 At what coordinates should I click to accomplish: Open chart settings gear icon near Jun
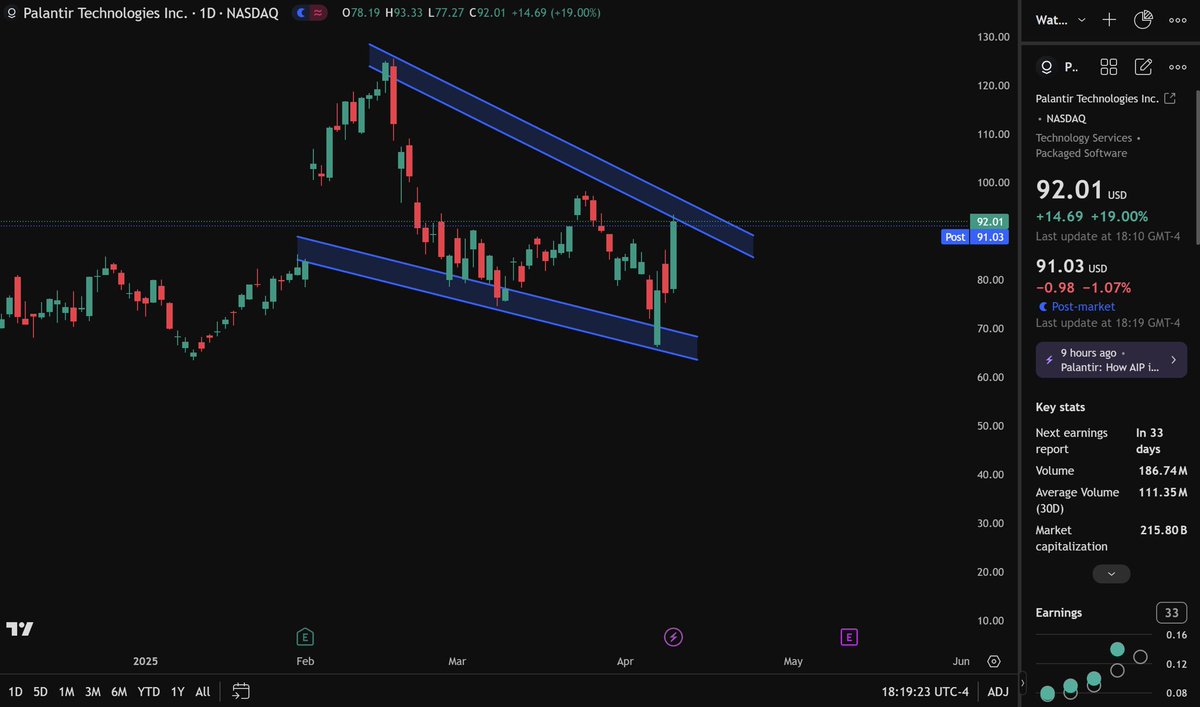pos(994,661)
